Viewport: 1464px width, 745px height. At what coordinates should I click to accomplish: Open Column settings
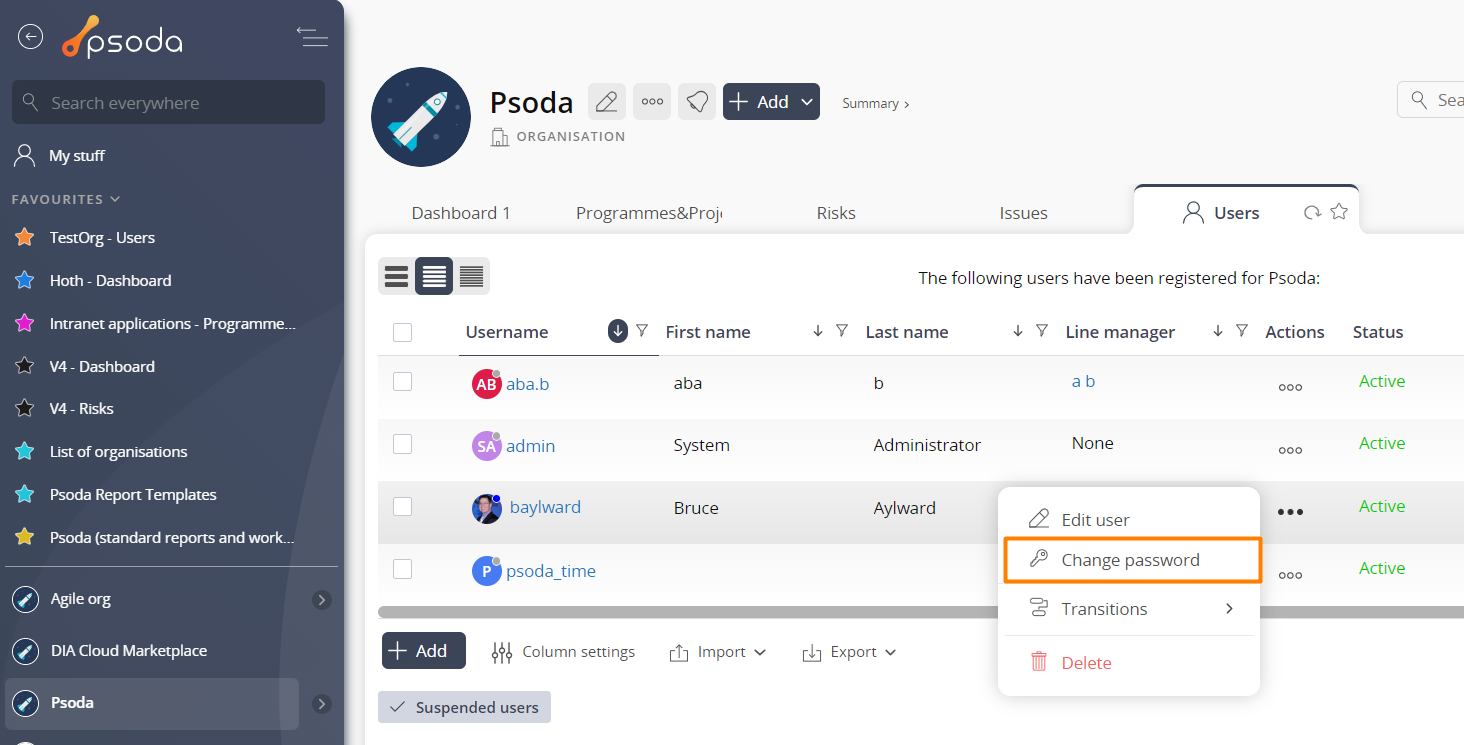(563, 652)
